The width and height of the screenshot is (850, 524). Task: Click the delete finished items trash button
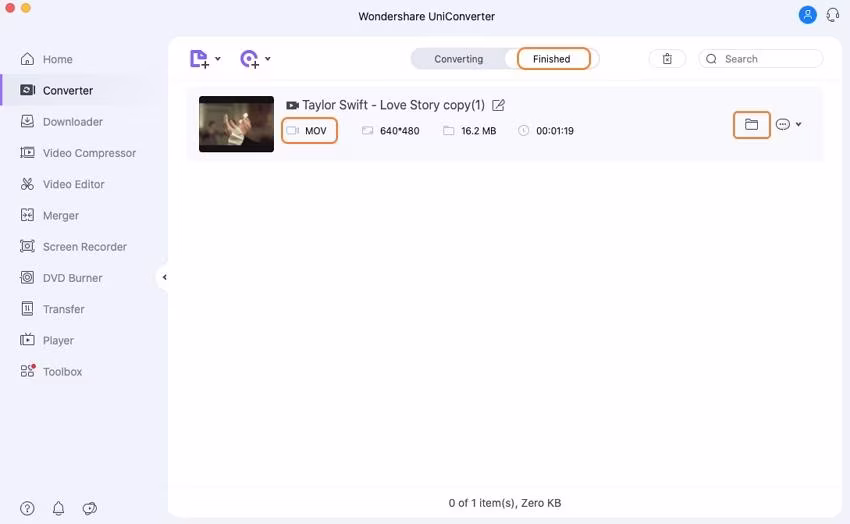click(667, 59)
